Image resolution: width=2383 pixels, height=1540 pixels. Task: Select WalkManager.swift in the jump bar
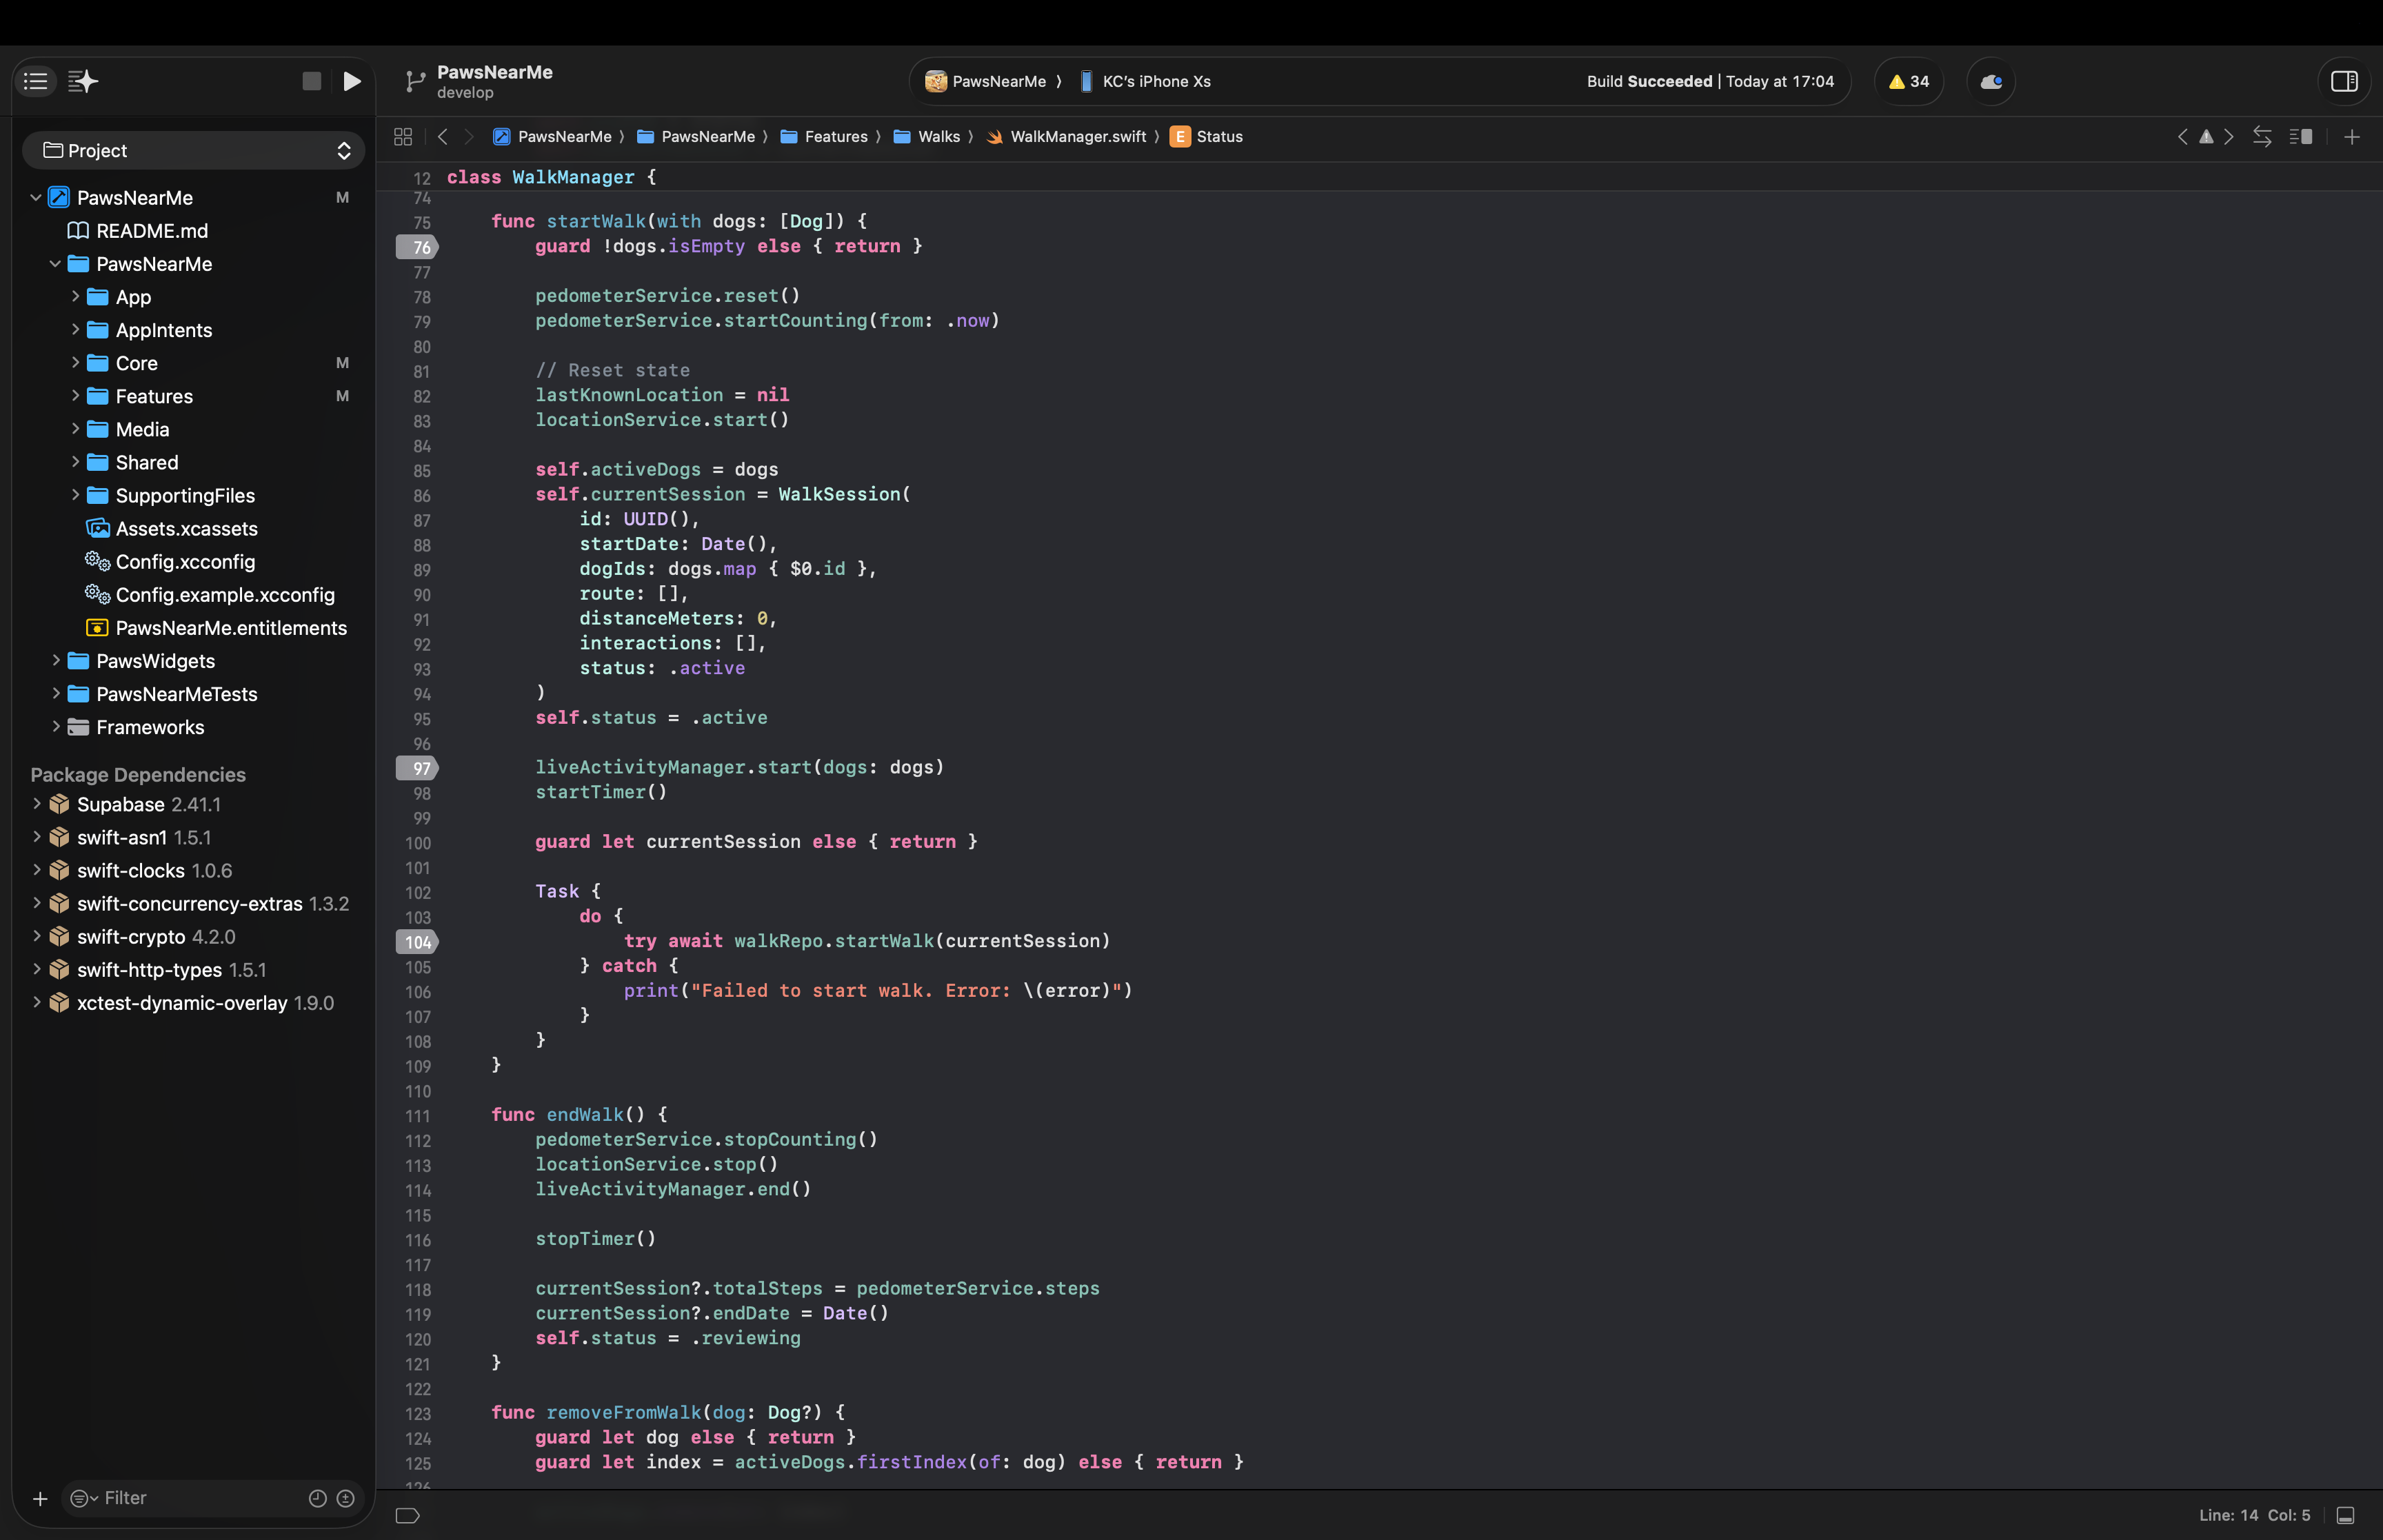coord(1077,136)
